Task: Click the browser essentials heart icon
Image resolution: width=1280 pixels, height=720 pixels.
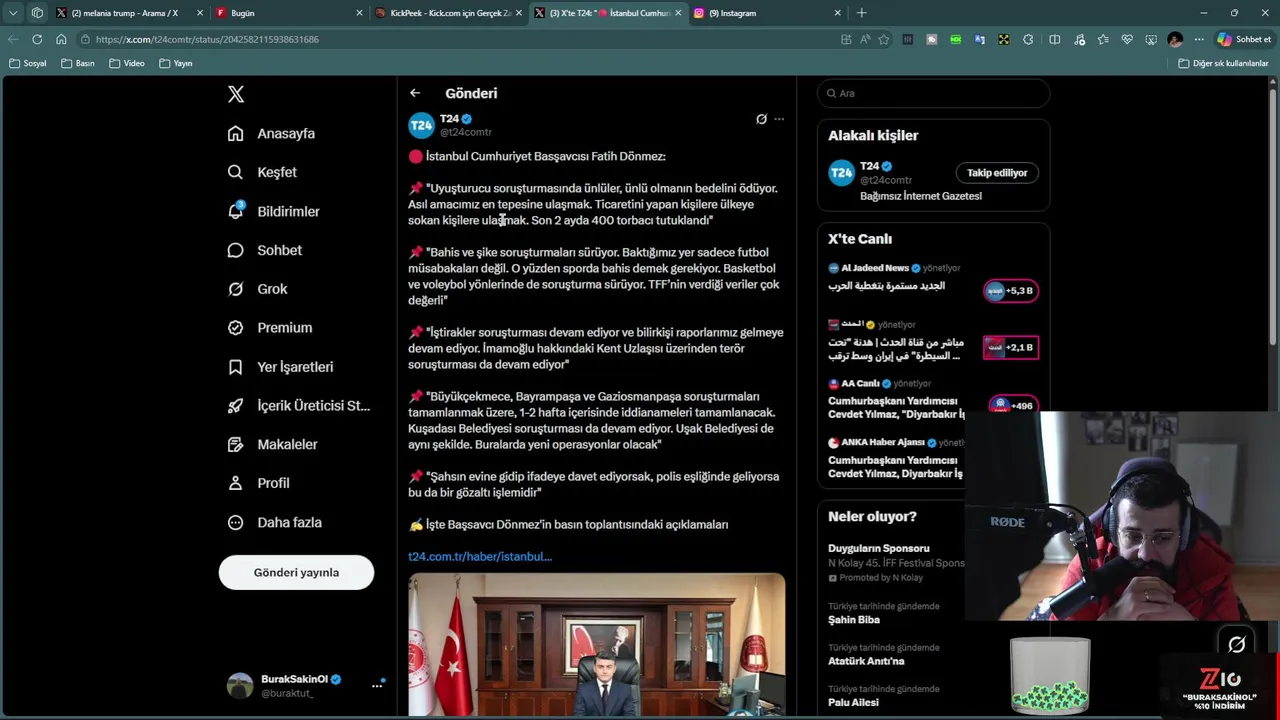Action: pyautogui.click(x=1127, y=39)
